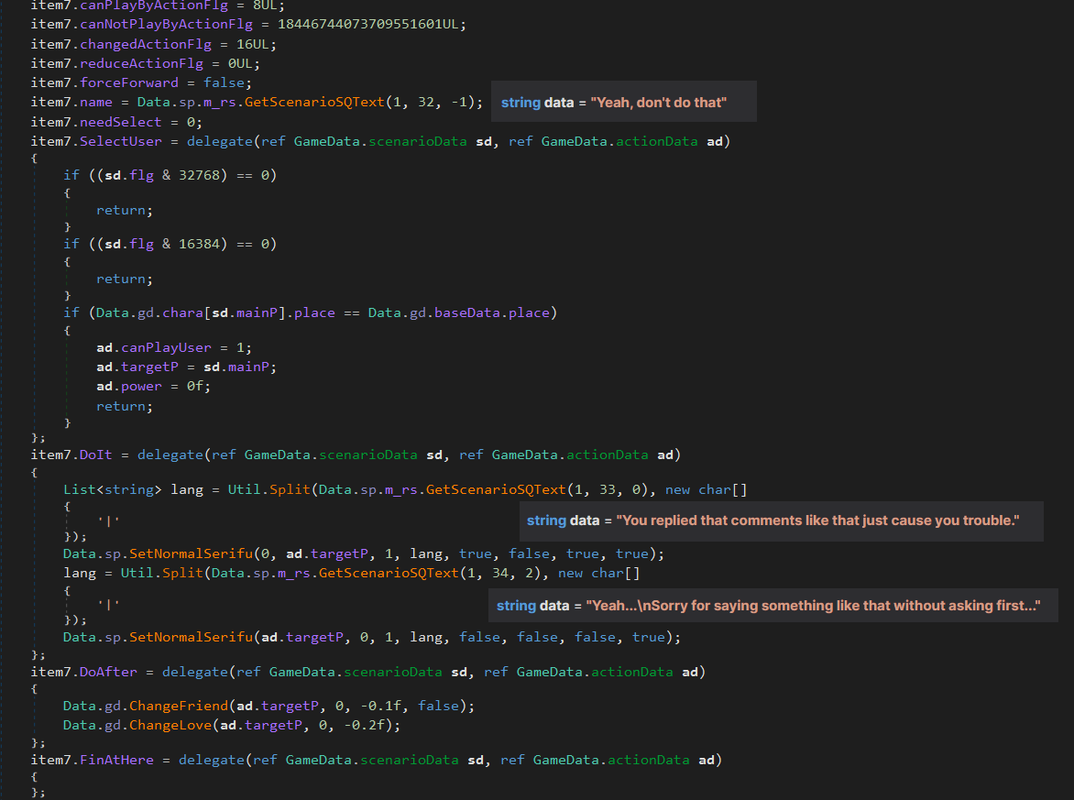Image resolution: width=1074 pixels, height=800 pixels.
Task: Click the forceForward property name
Action: tap(129, 83)
